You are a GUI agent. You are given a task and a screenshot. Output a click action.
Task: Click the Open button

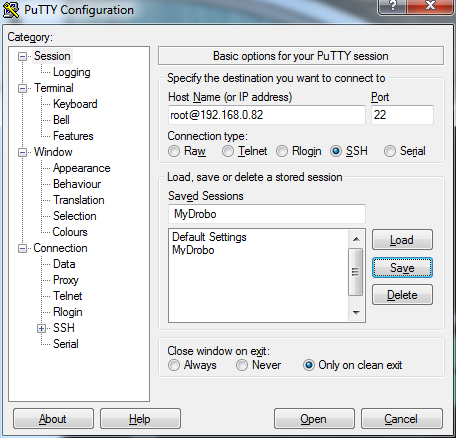(314, 419)
